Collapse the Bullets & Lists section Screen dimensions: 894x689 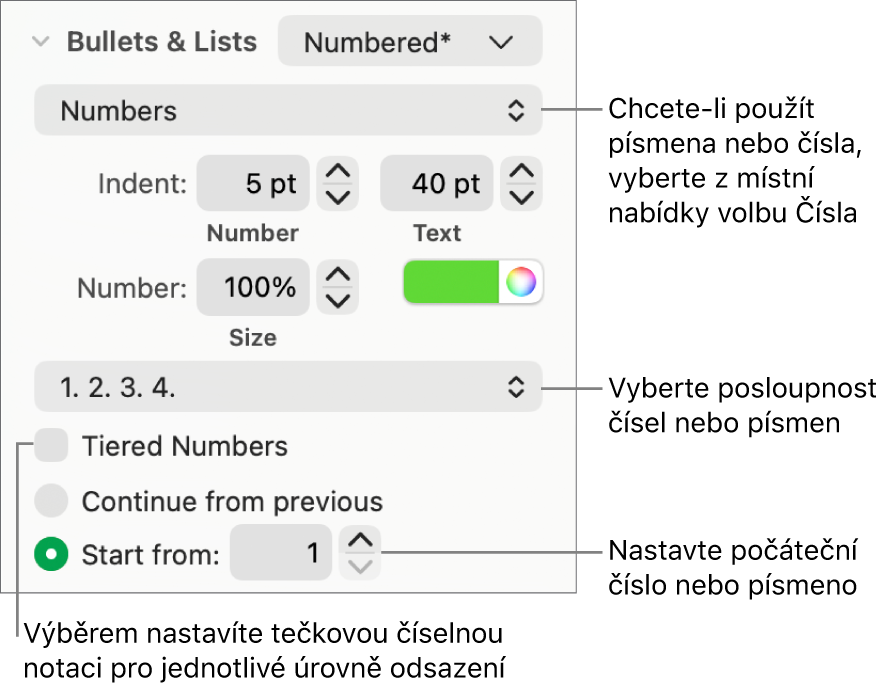coord(40,42)
